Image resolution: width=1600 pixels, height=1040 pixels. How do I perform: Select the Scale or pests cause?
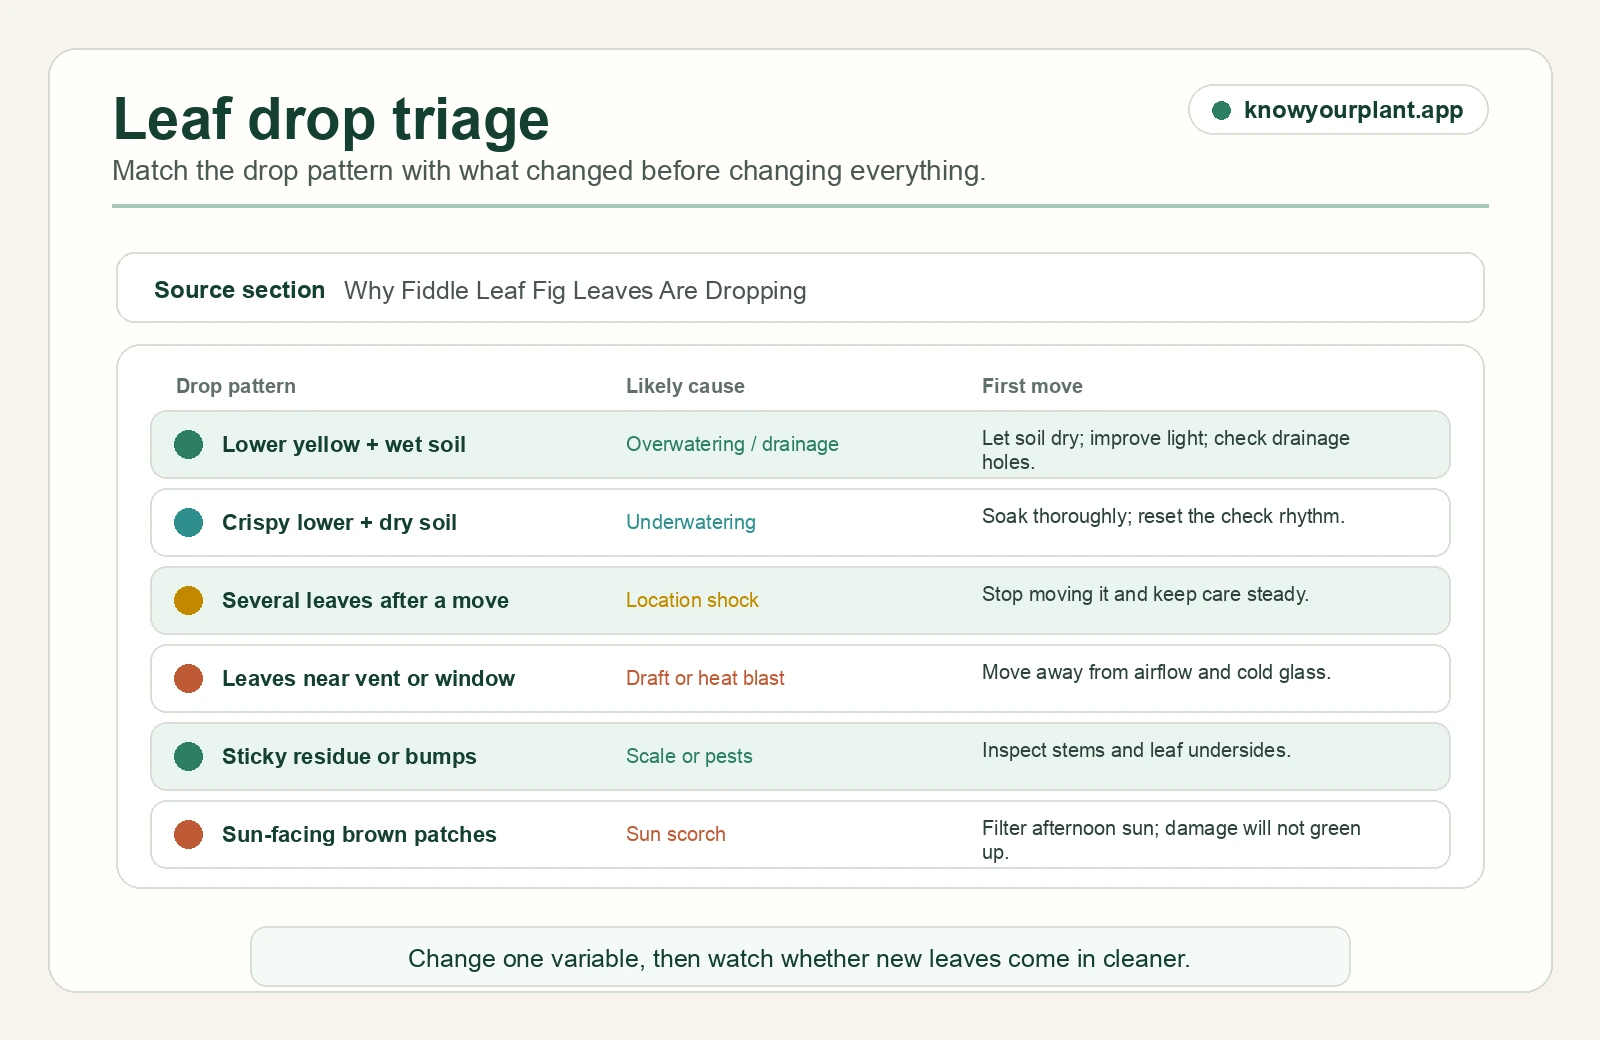click(689, 756)
